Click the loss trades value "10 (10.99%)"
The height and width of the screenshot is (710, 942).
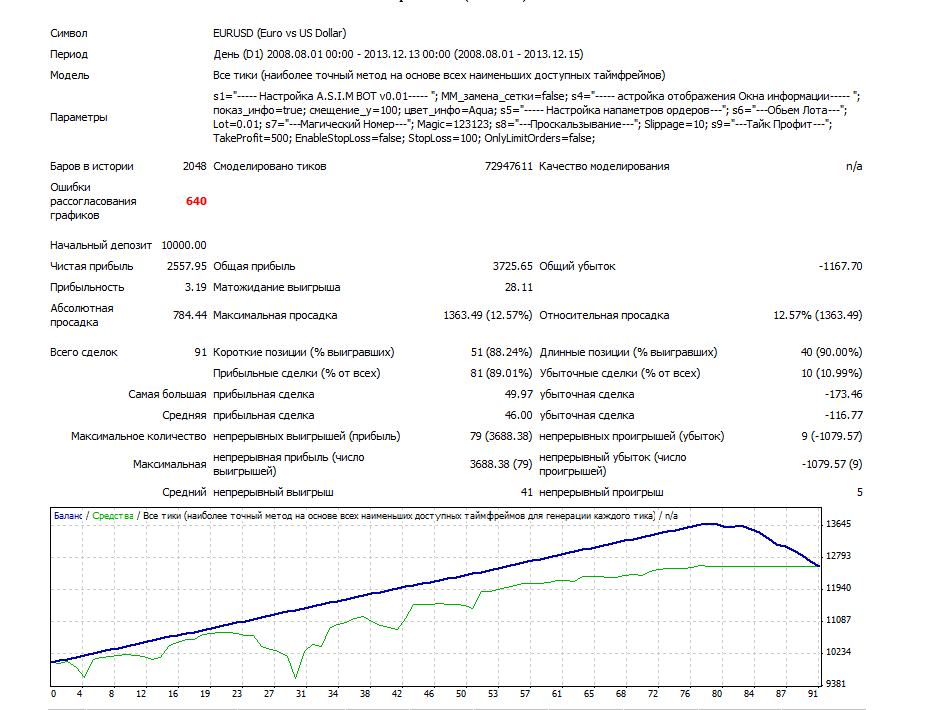click(831, 374)
